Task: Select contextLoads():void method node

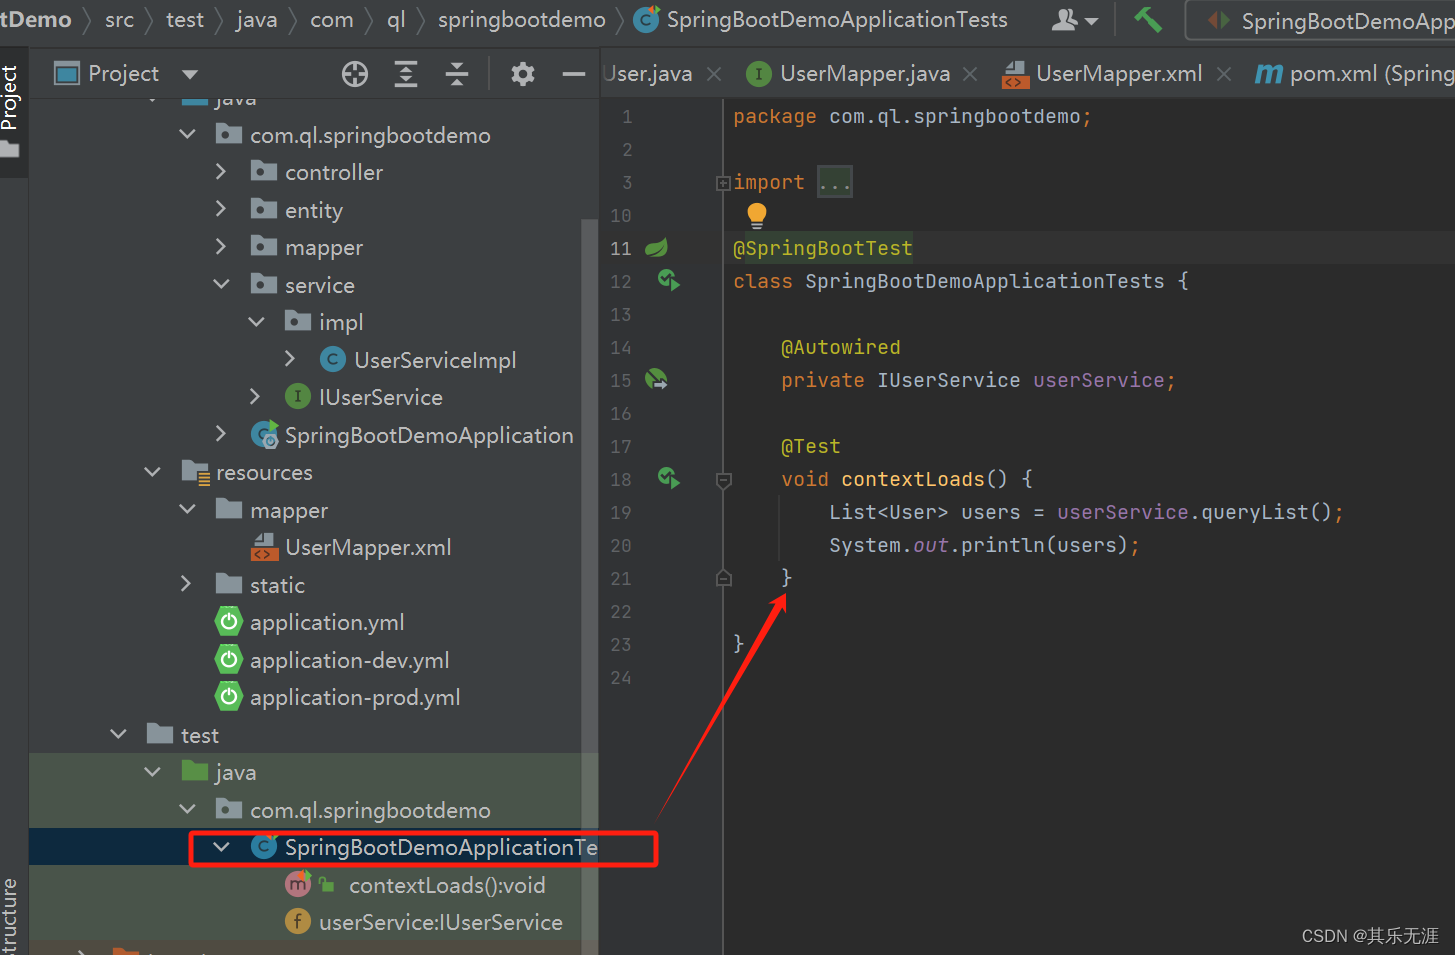Action: click(x=447, y=885)
